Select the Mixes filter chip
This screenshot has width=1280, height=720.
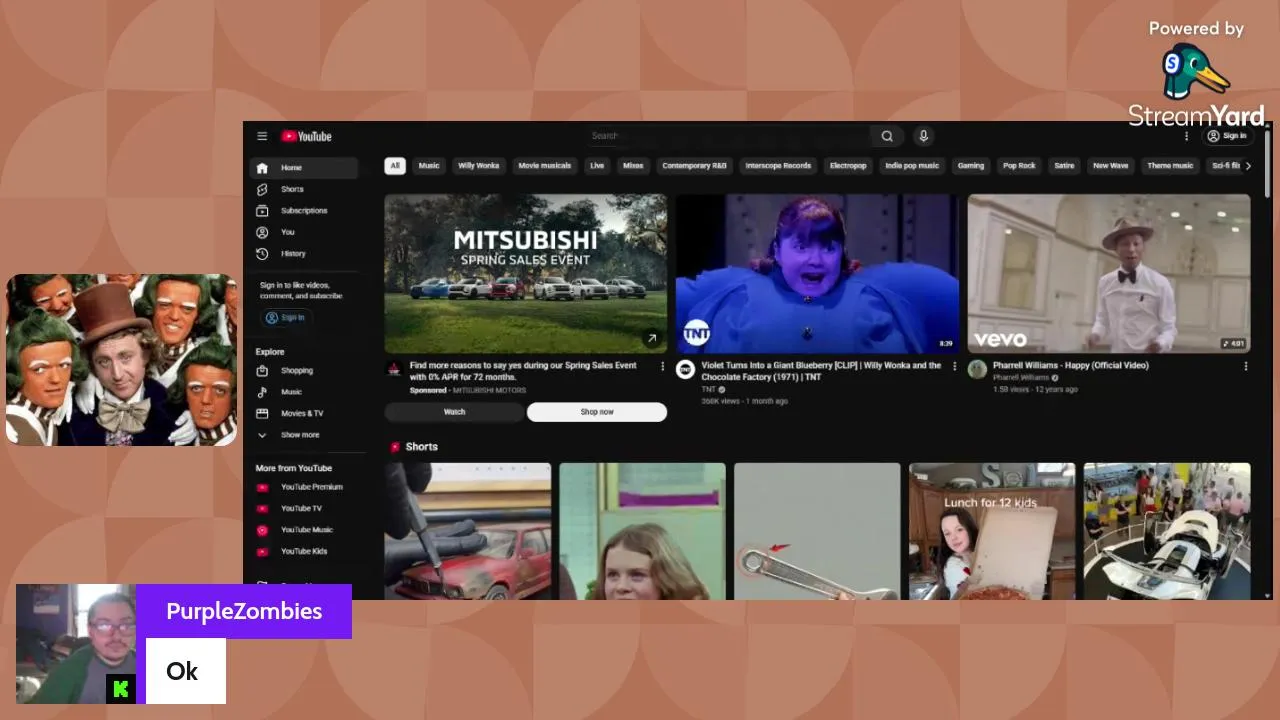633,166
